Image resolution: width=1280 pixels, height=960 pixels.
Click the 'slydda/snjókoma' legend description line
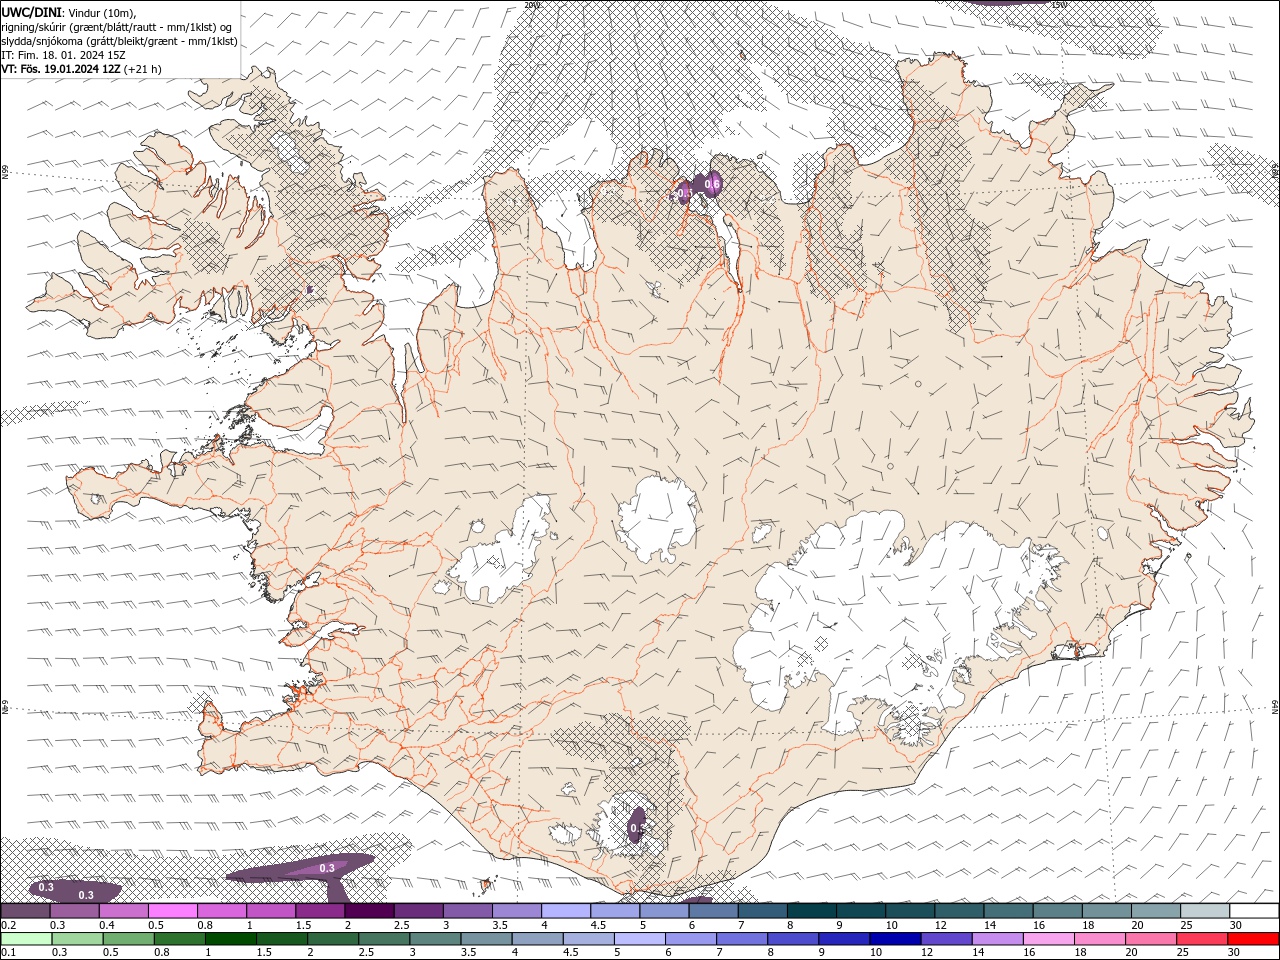(x=119, y=41)
